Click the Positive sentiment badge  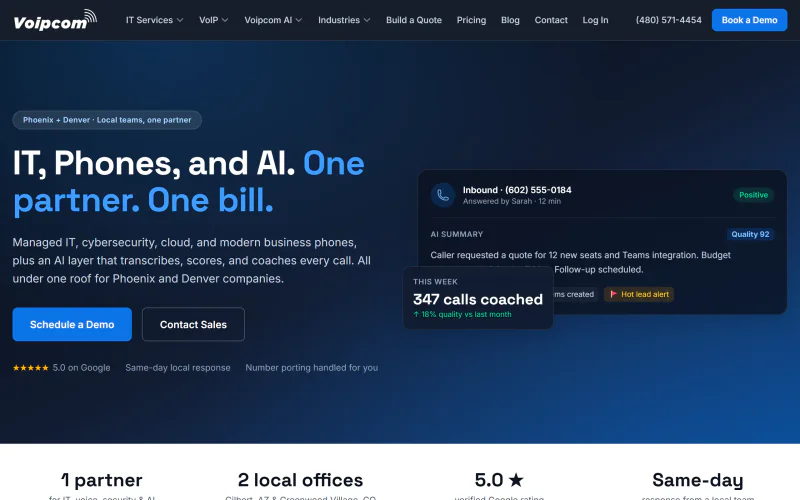coord(754,195)
